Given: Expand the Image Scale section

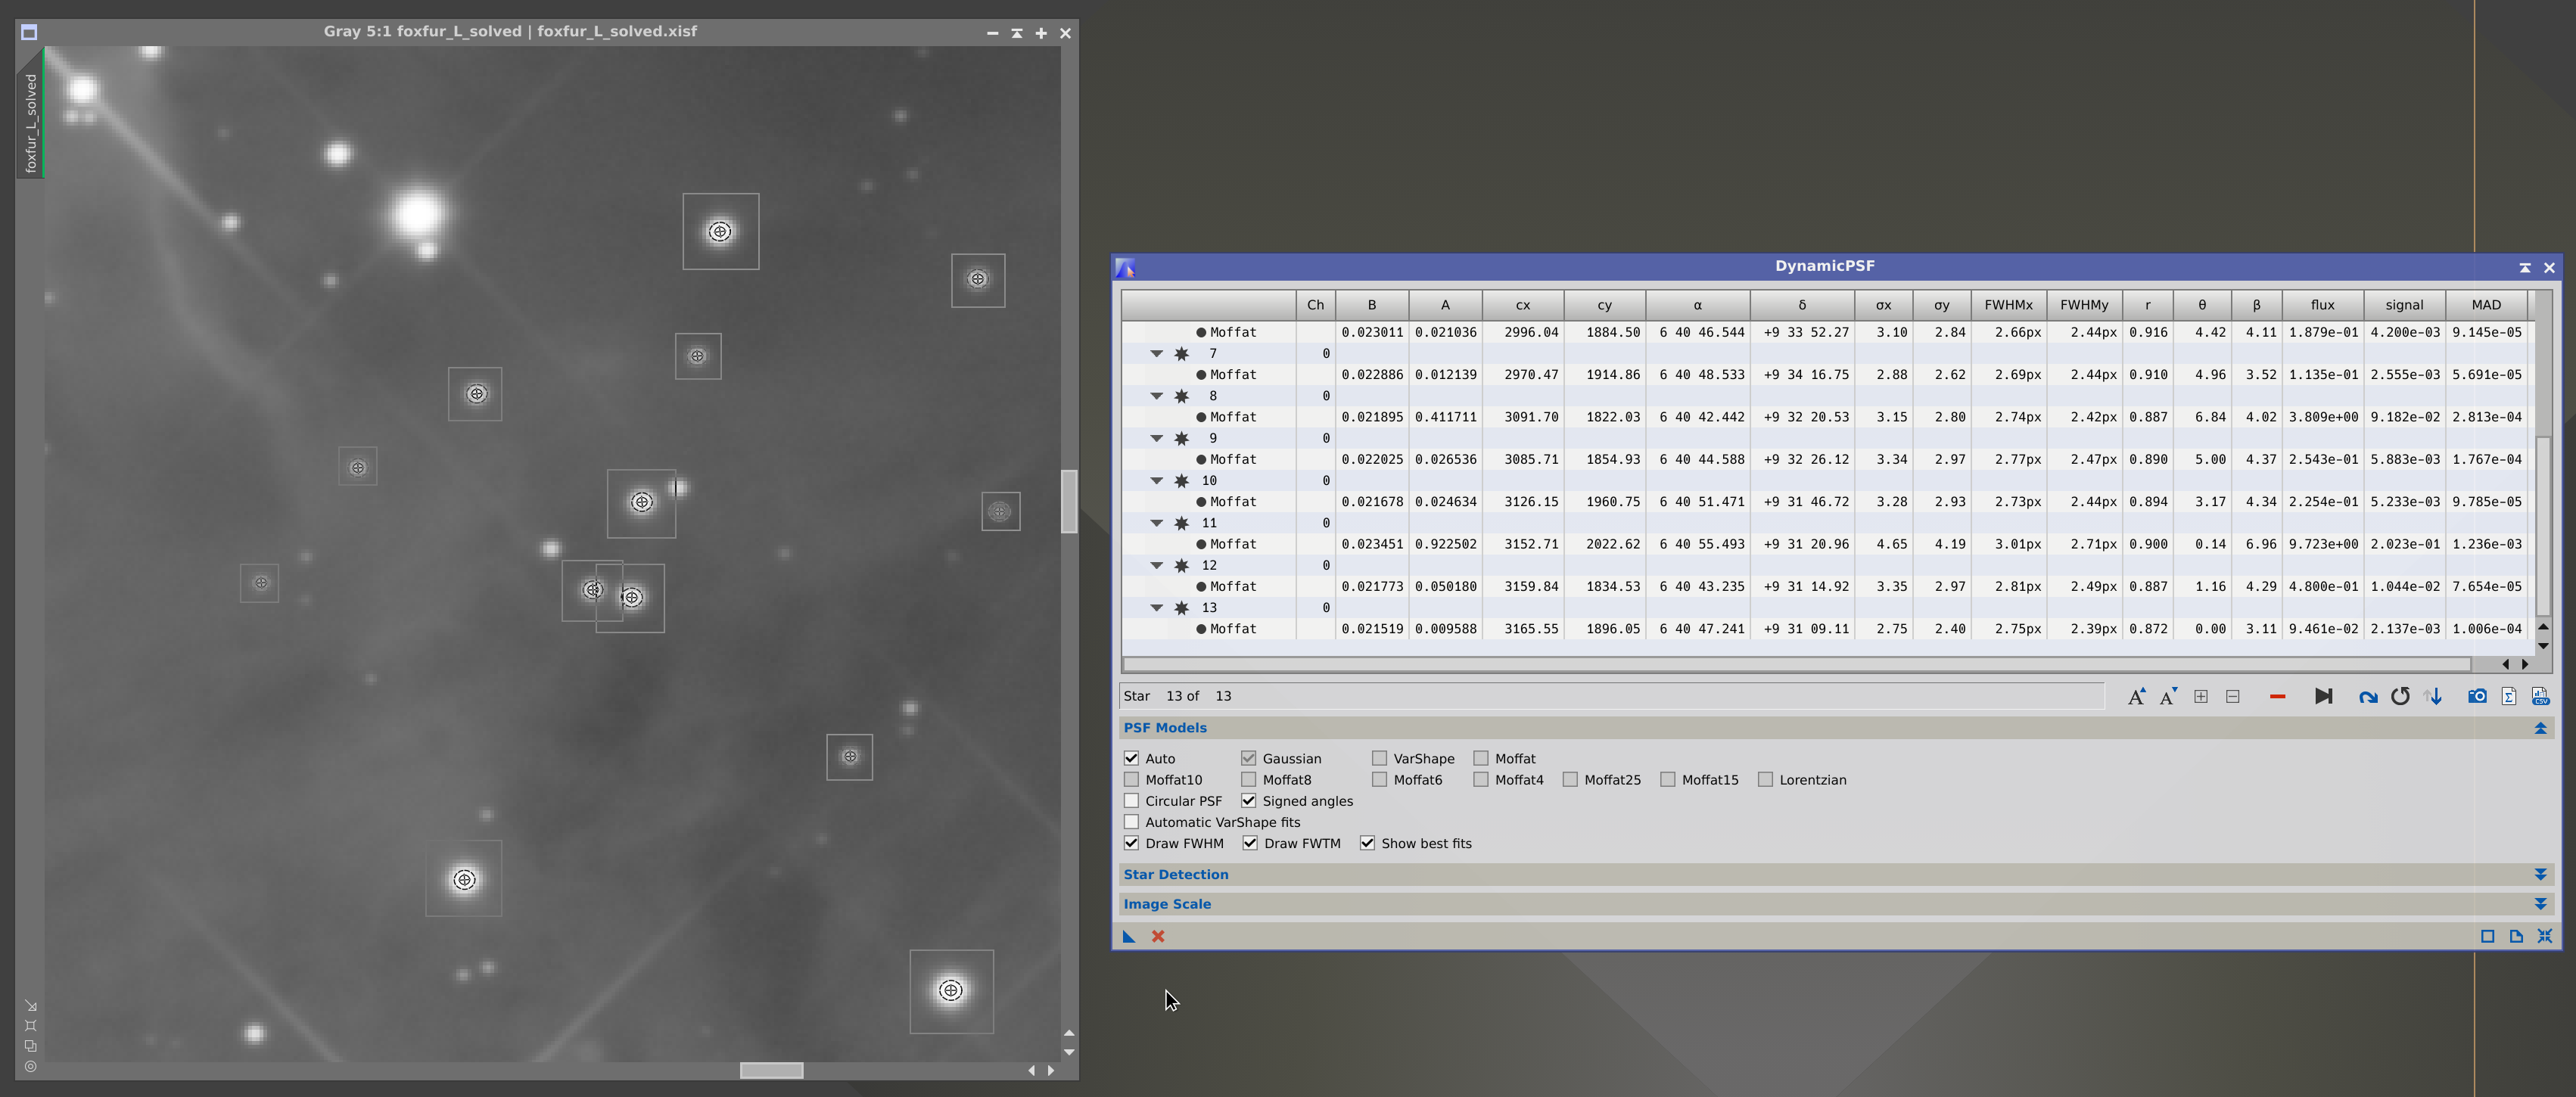Looking at the screenshot, I should [x=2540, y=904].
